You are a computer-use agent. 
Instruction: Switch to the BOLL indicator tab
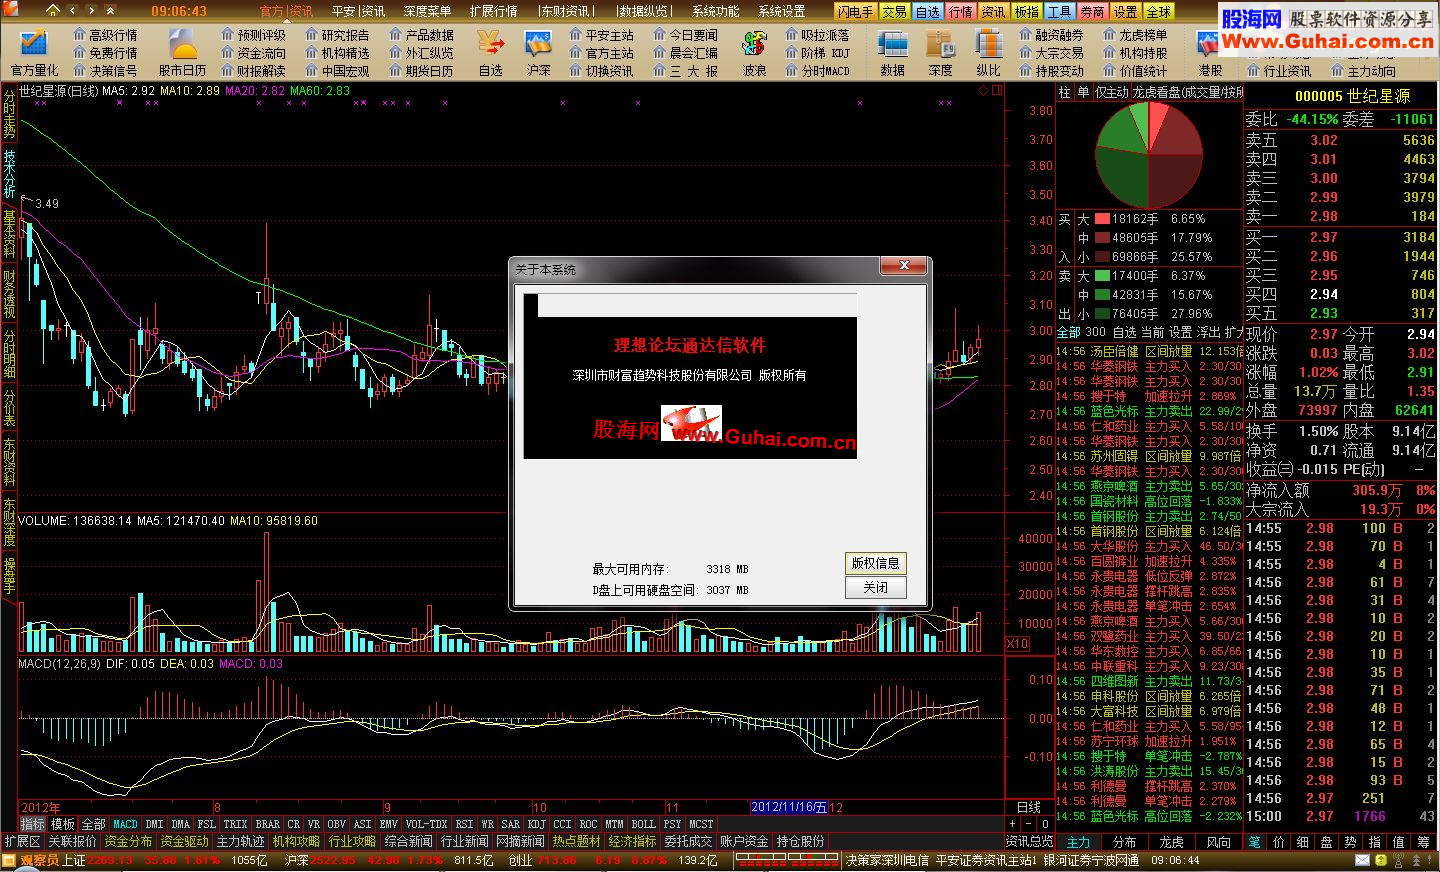[x=643, y=824]
